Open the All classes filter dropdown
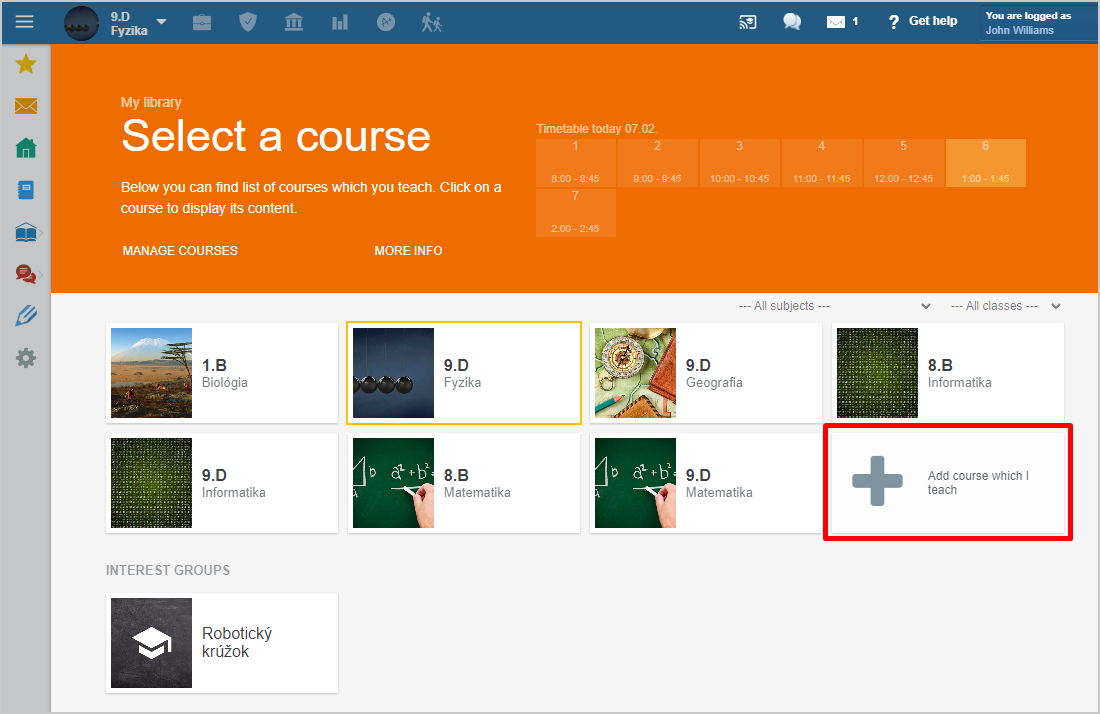Image resolution: width=1100 pixels, height=714 pixels. [1005, 306]
